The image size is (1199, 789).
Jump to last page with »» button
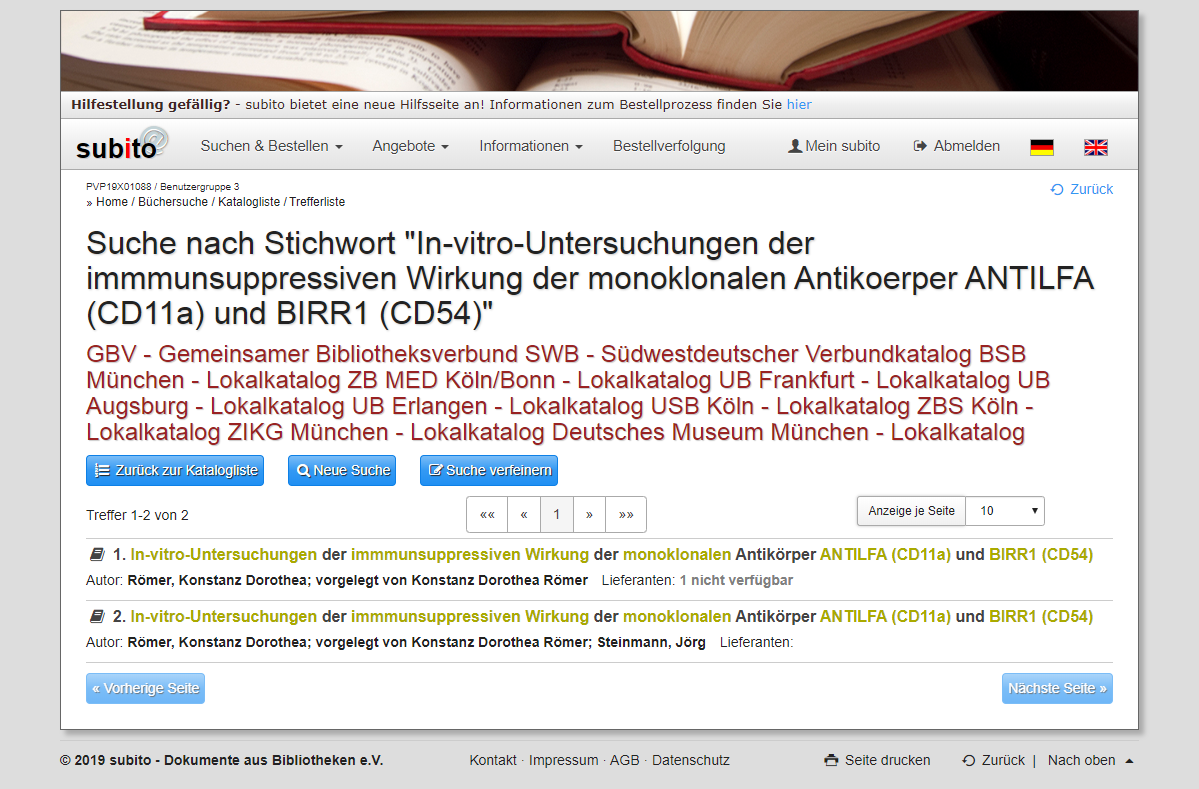coord(626,515)
